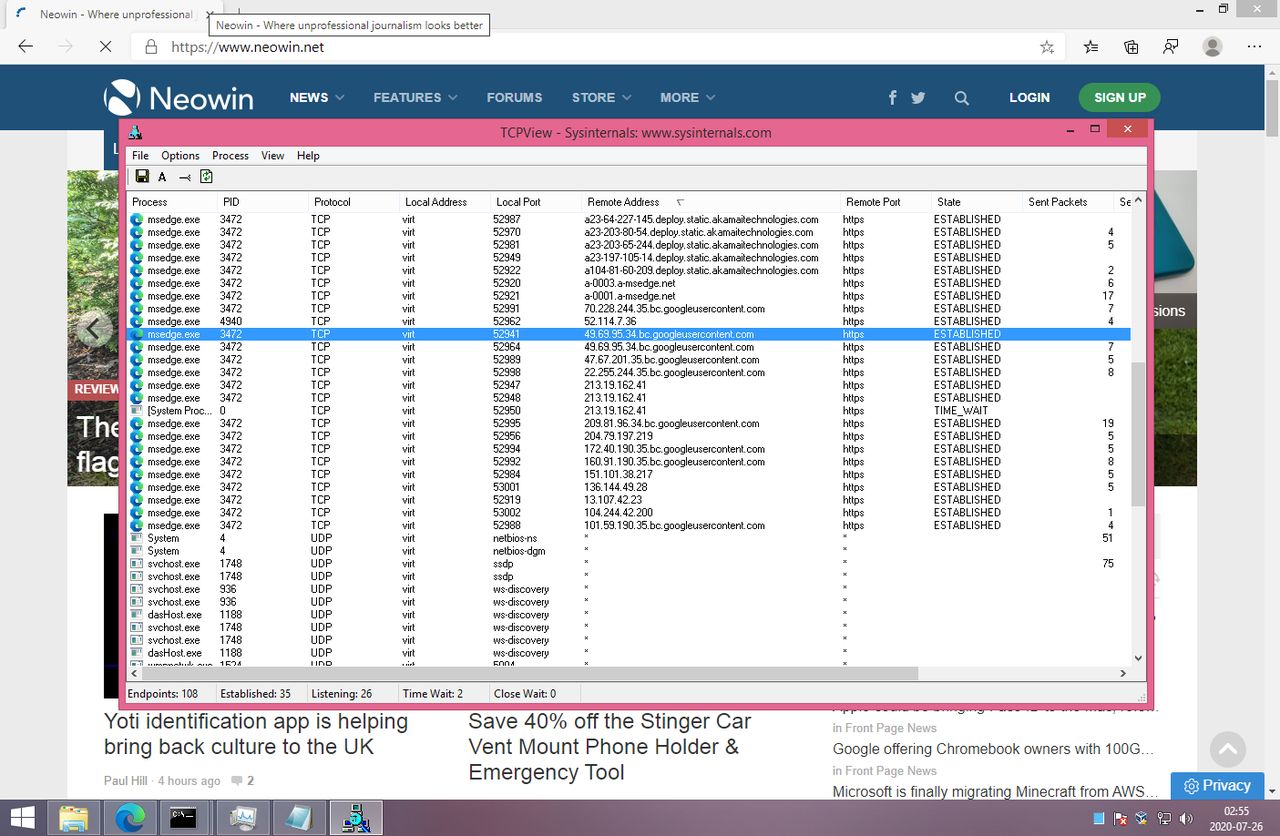Sort by the PID column header

(263, 202)
